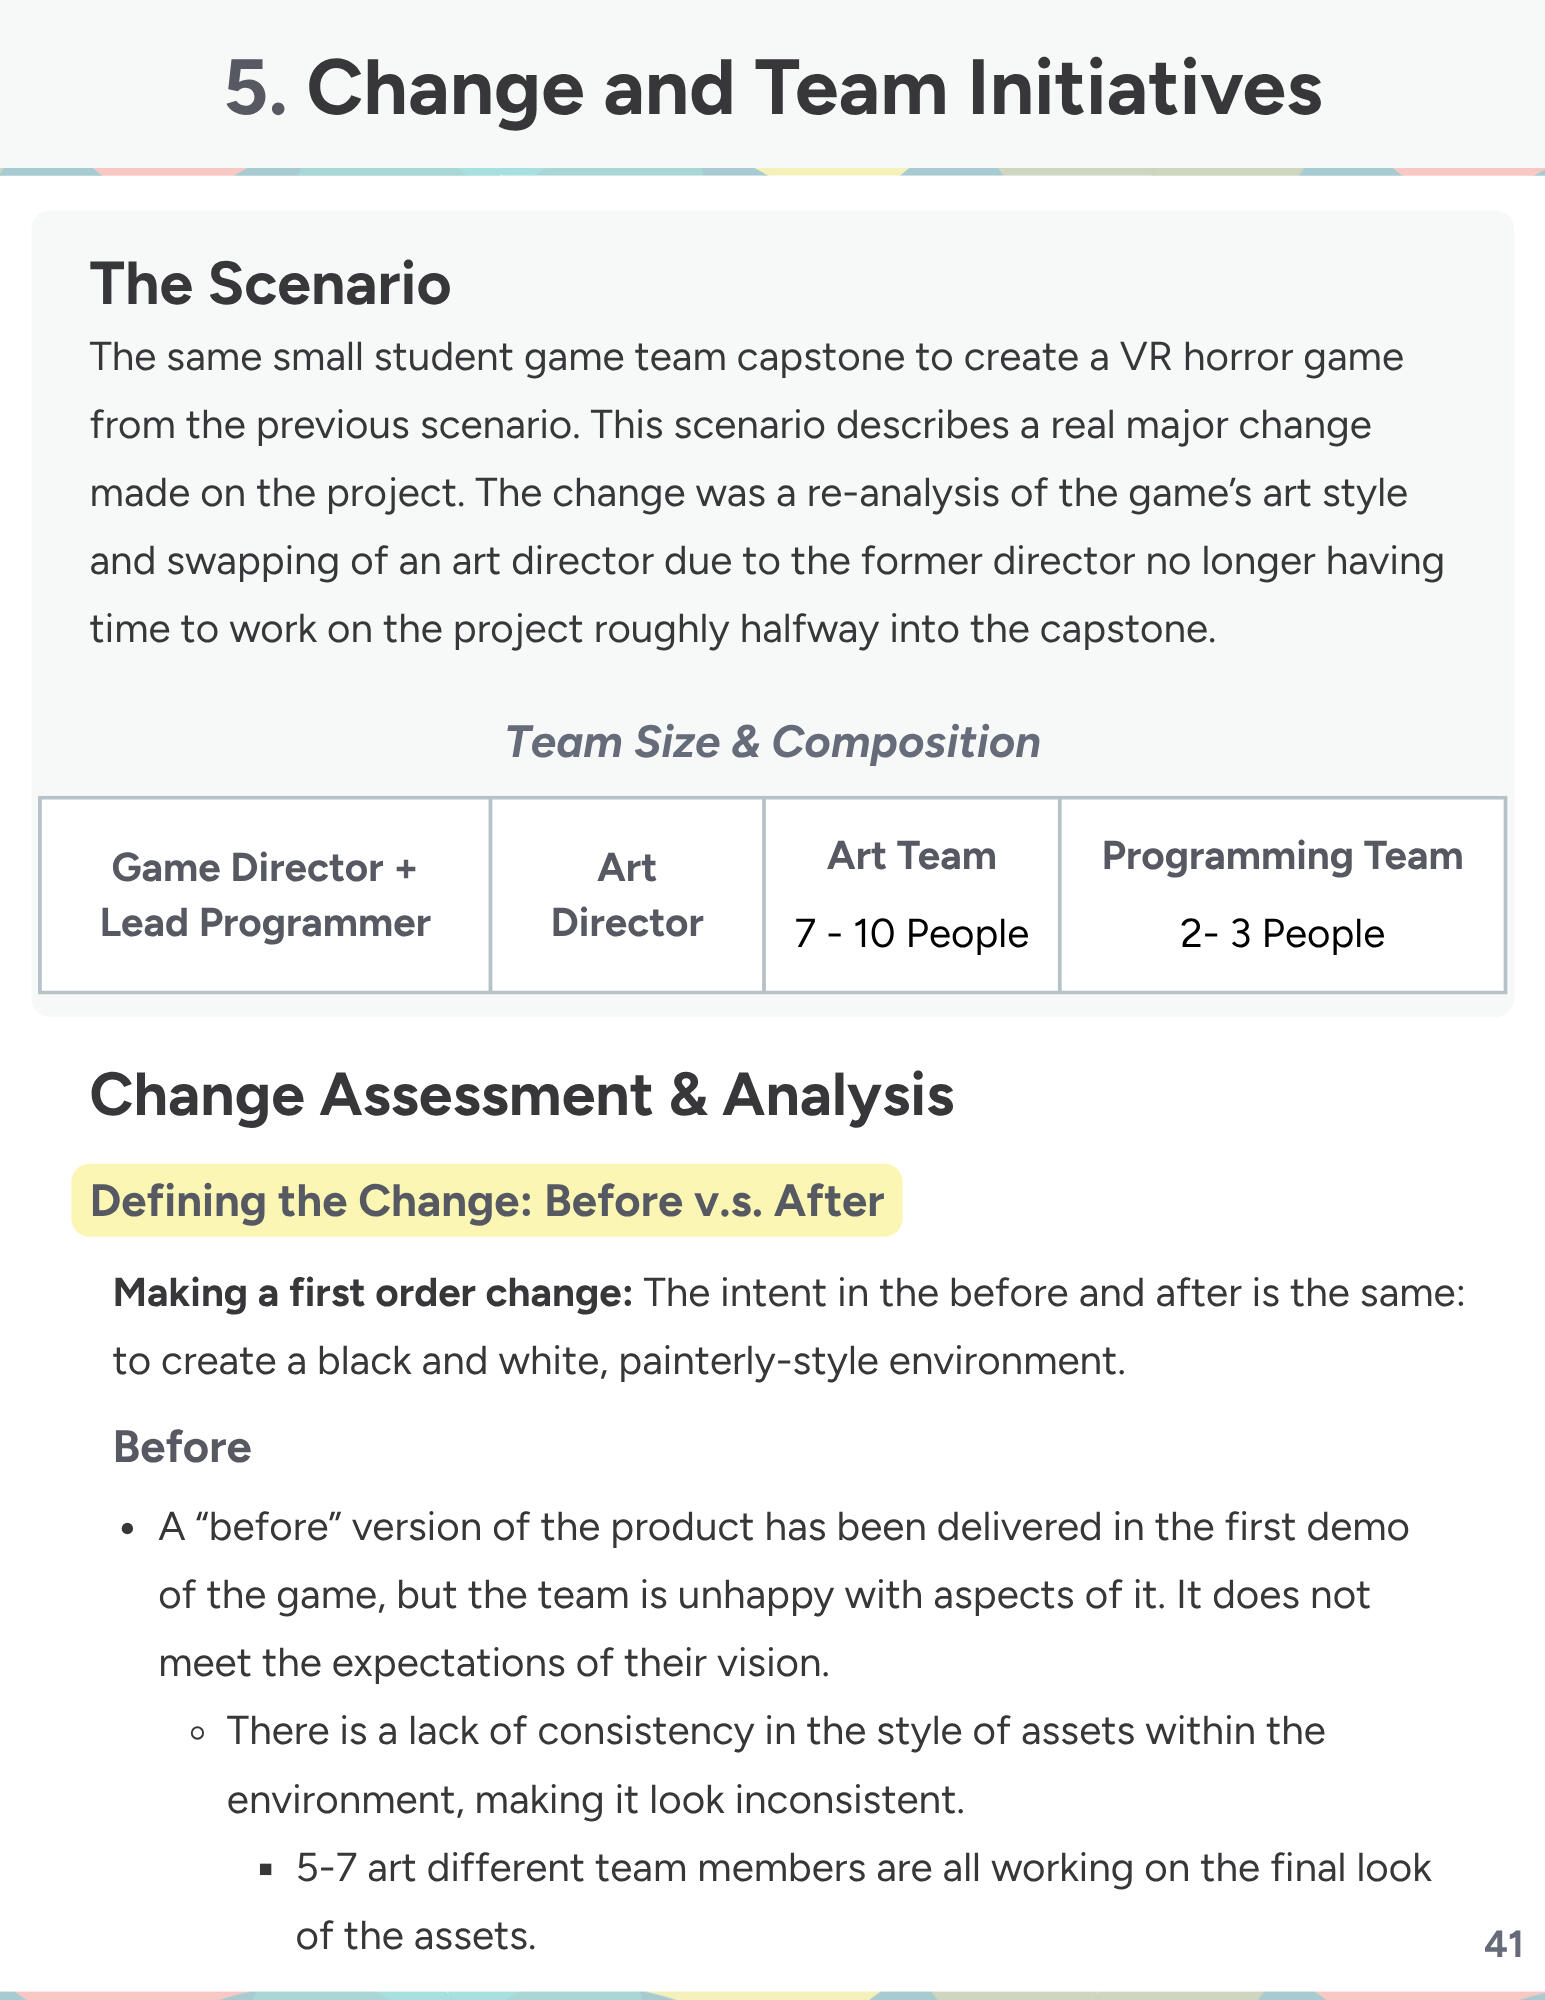The image size is (1545, 2000).
Task: Select the section number '5.' in title
Action: coord(256,88)
